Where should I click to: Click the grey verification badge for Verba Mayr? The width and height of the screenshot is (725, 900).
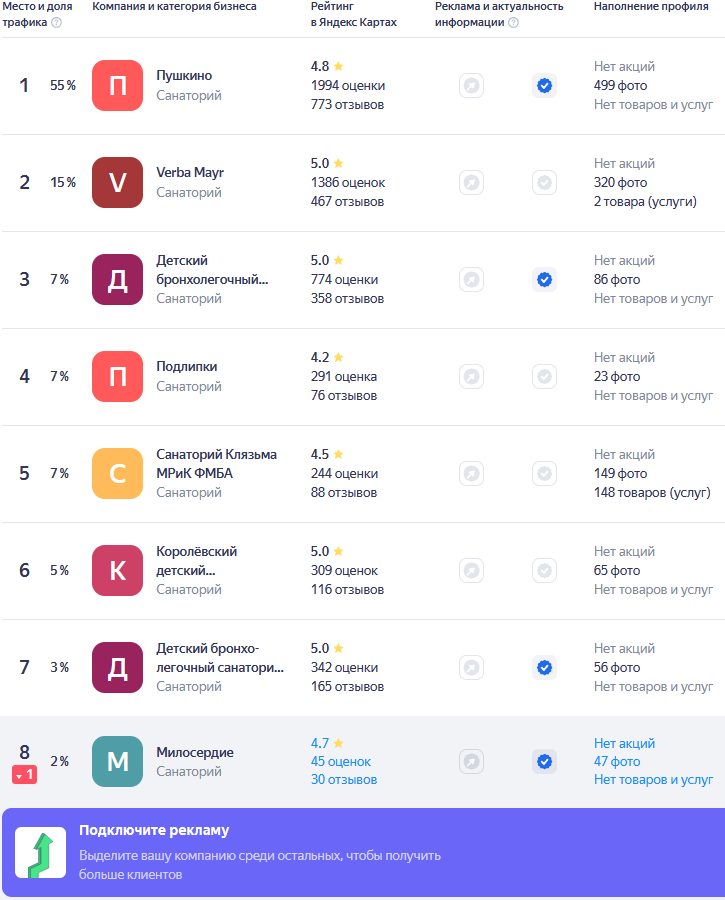(544, 183)
